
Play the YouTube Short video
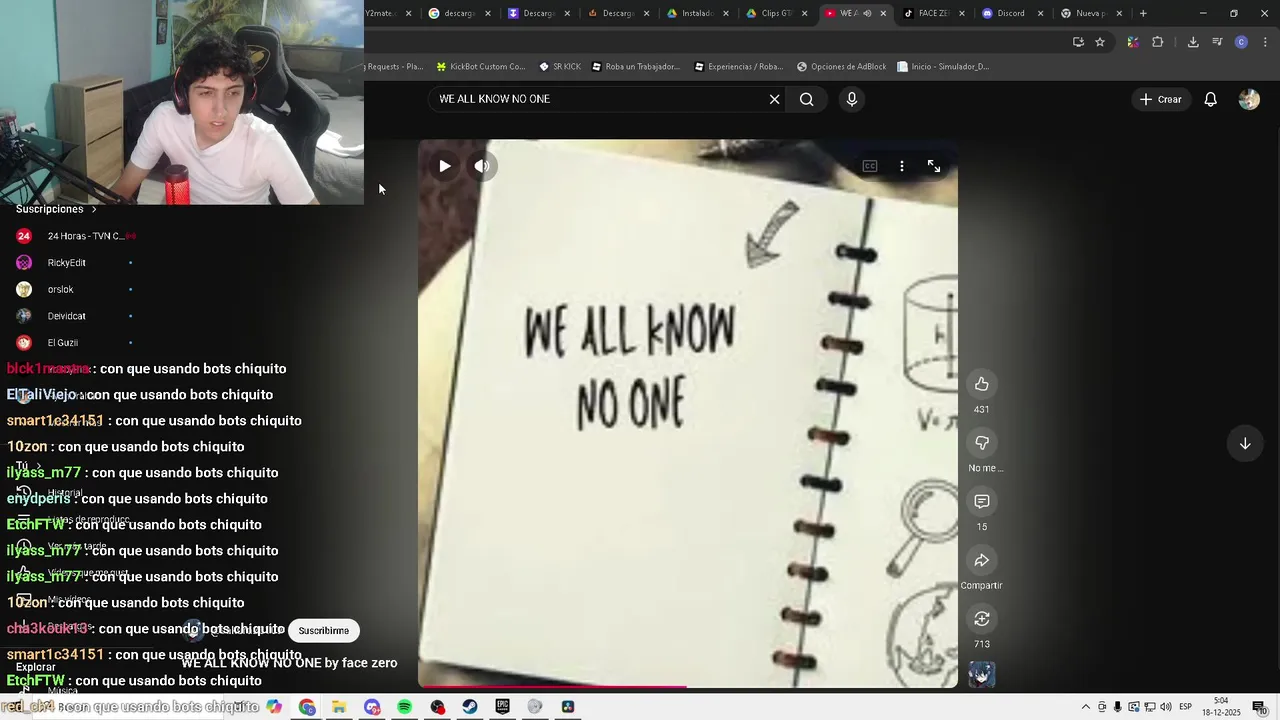tap(445, 166)
